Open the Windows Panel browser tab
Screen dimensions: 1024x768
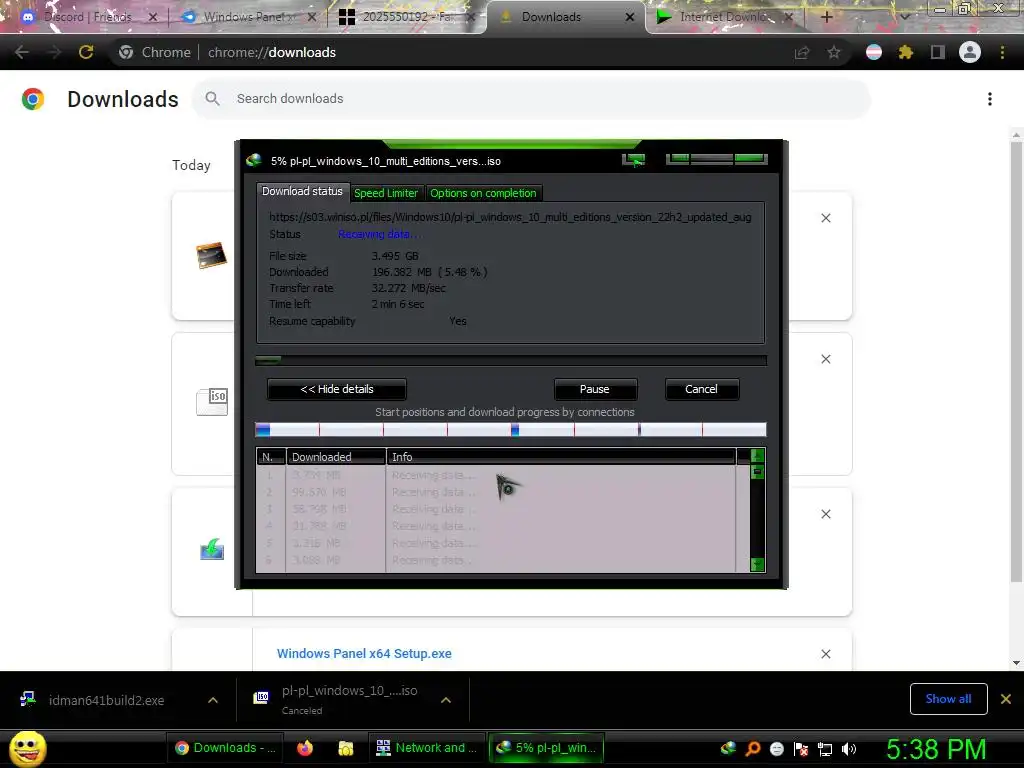(248, 17)
